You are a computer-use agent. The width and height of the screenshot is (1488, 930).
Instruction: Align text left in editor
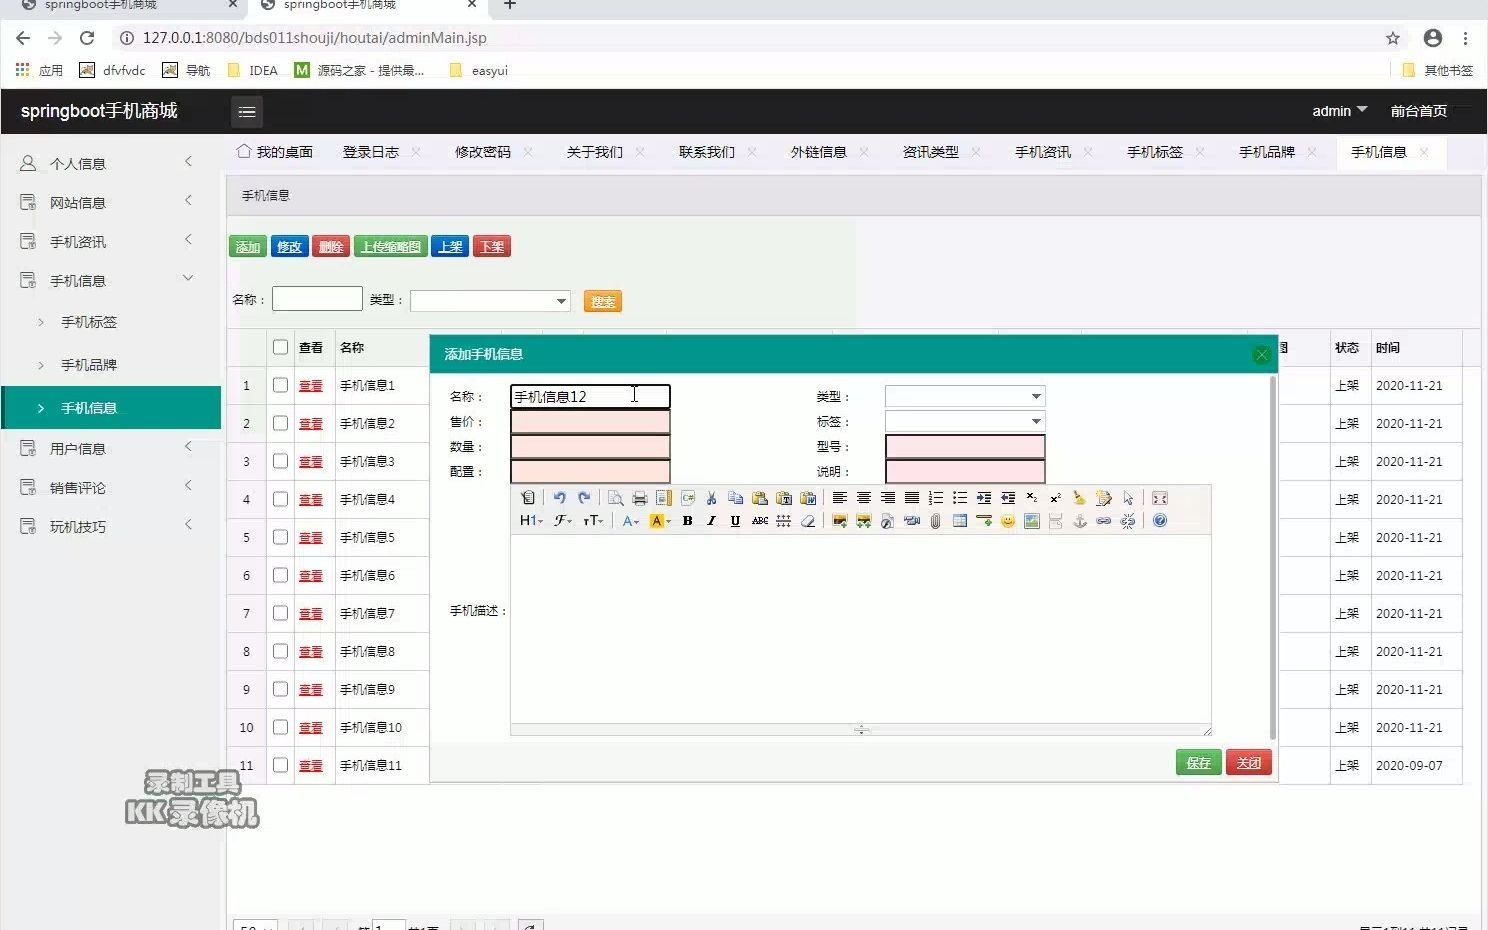(x=839, y=498)
